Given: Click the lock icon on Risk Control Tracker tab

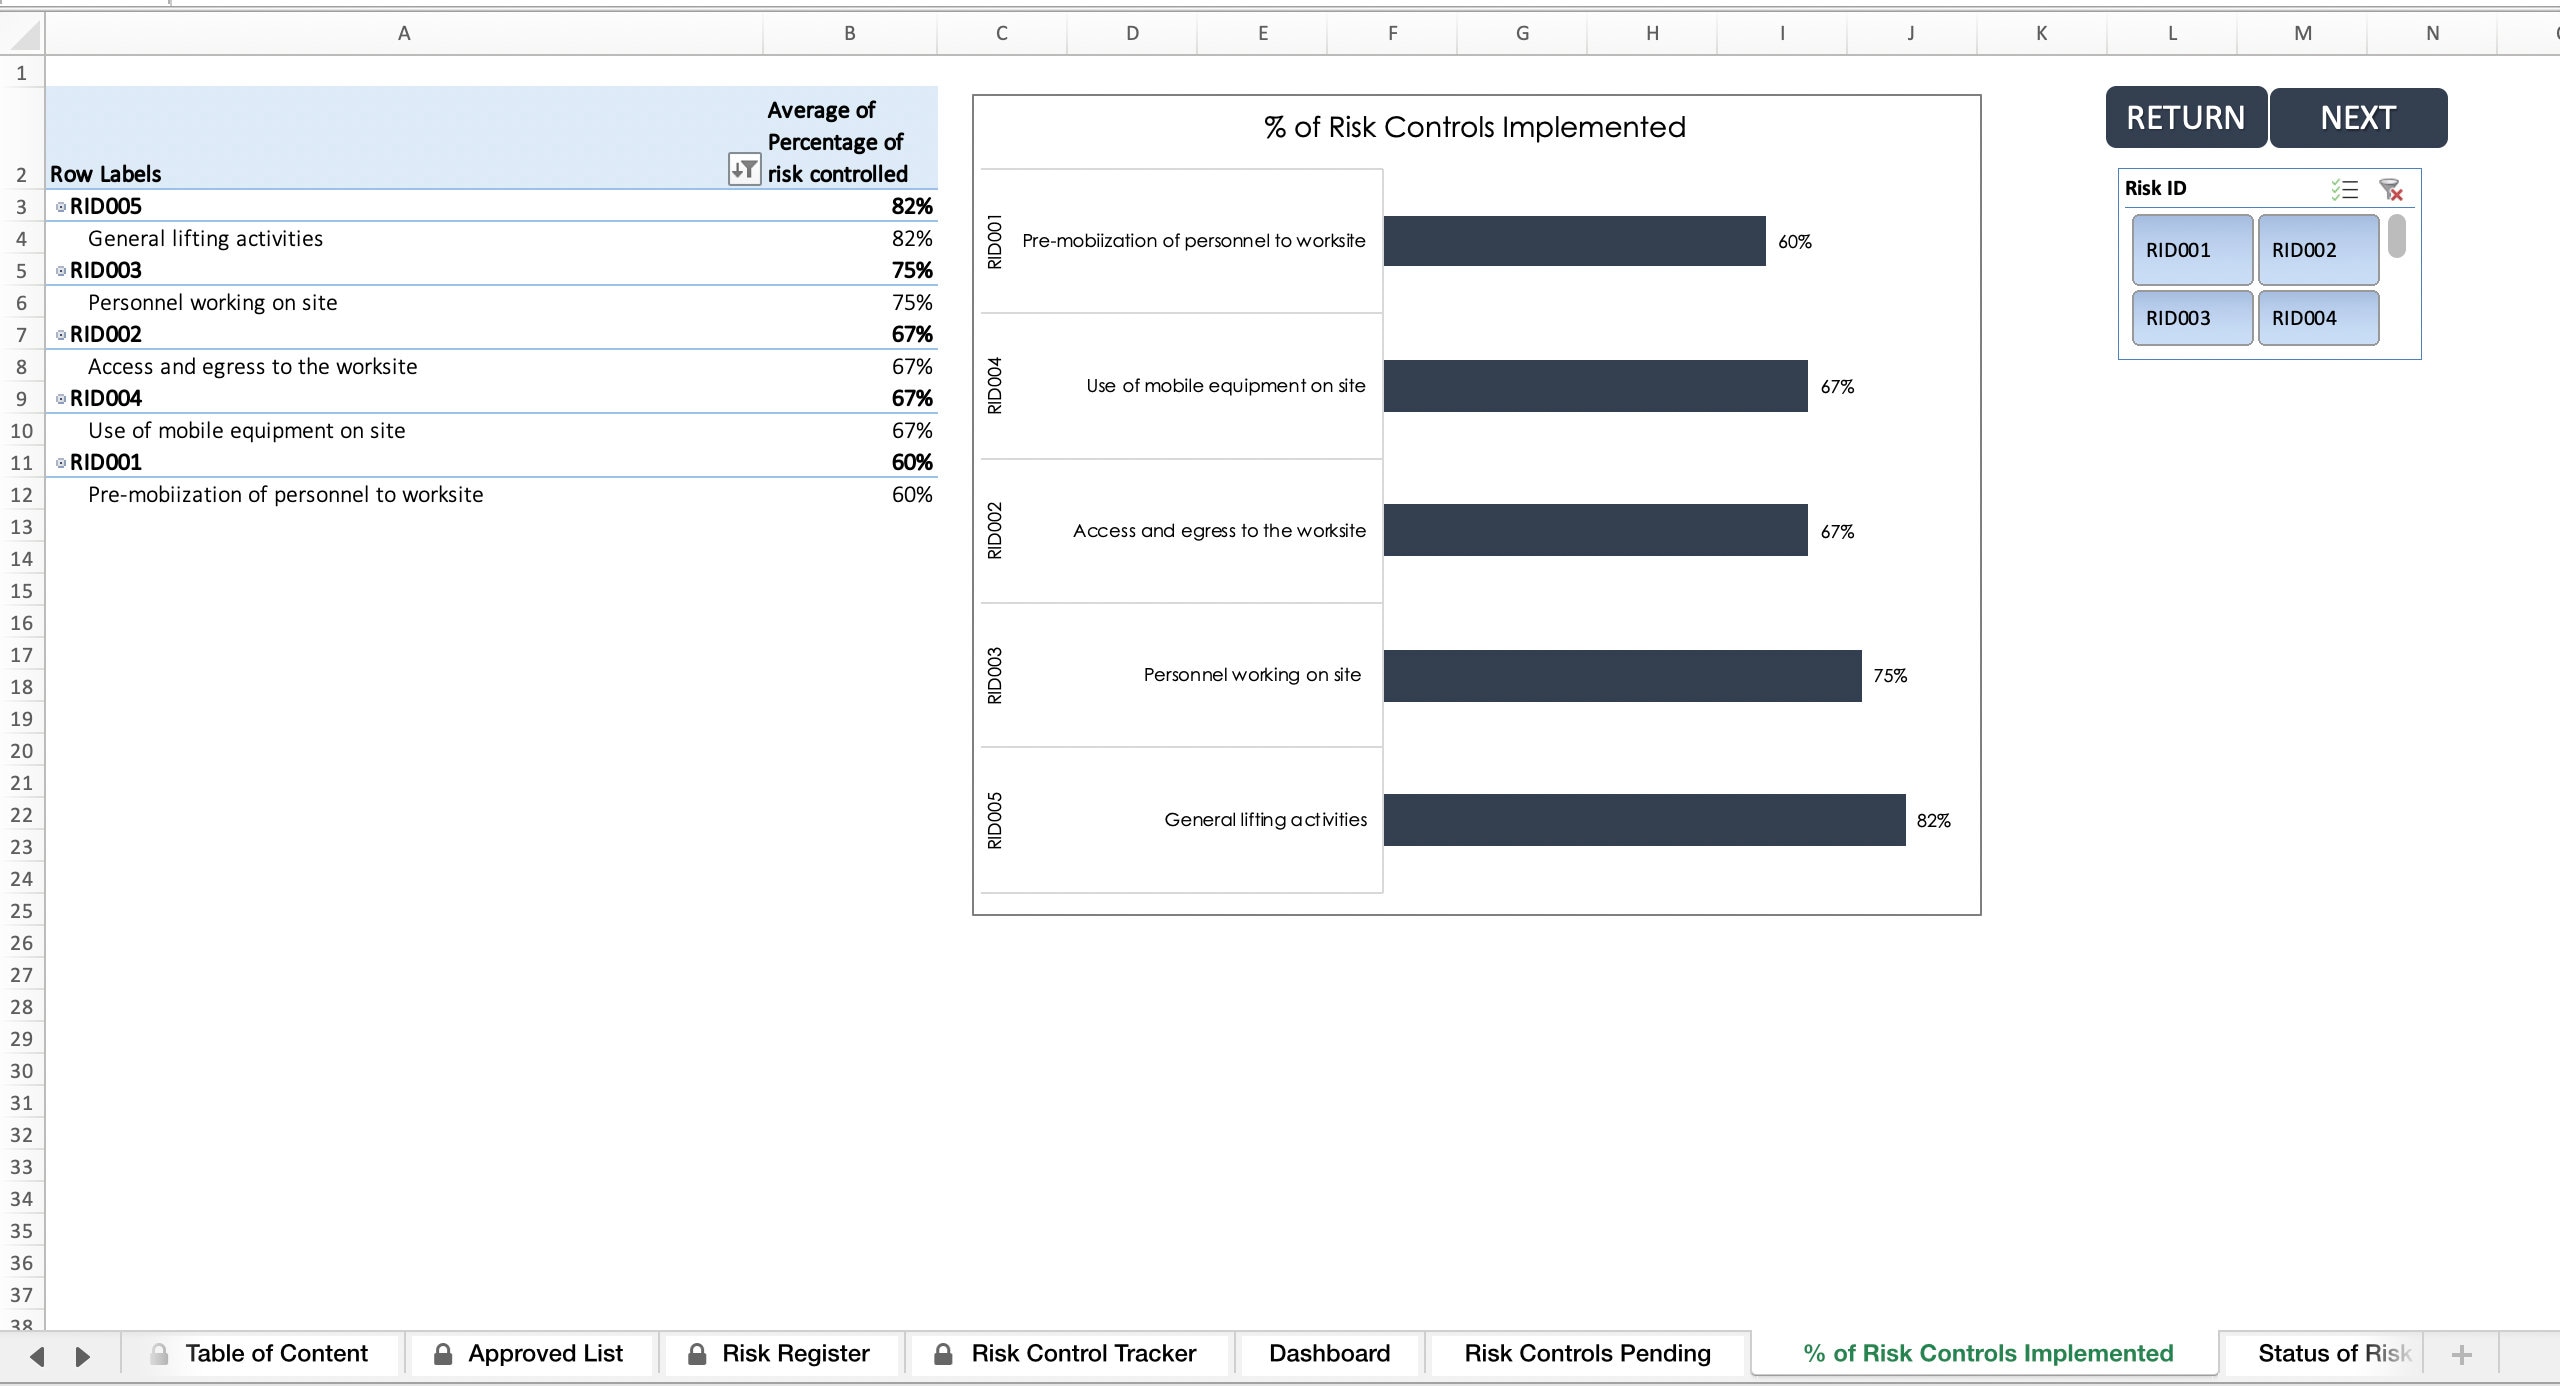Looking at the screenshot, I should [941, 1353].
